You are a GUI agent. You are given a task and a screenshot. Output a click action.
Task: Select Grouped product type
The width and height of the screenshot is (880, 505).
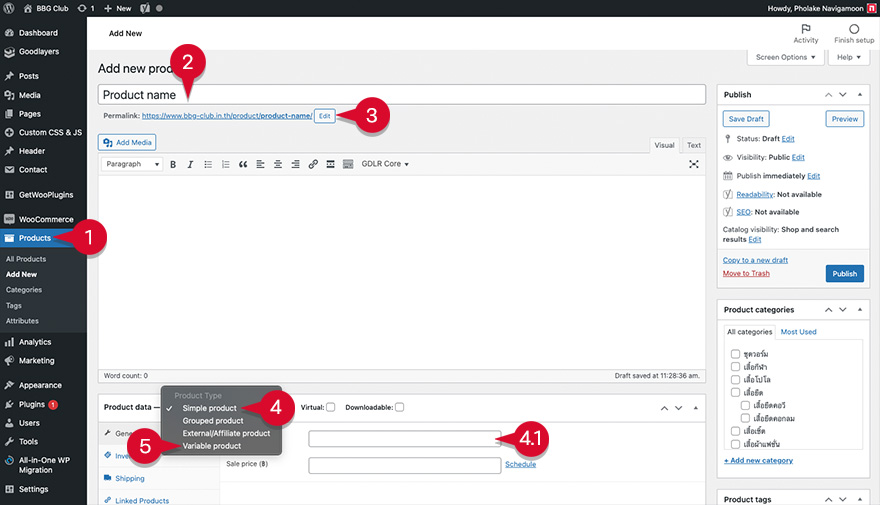(213, 421)
